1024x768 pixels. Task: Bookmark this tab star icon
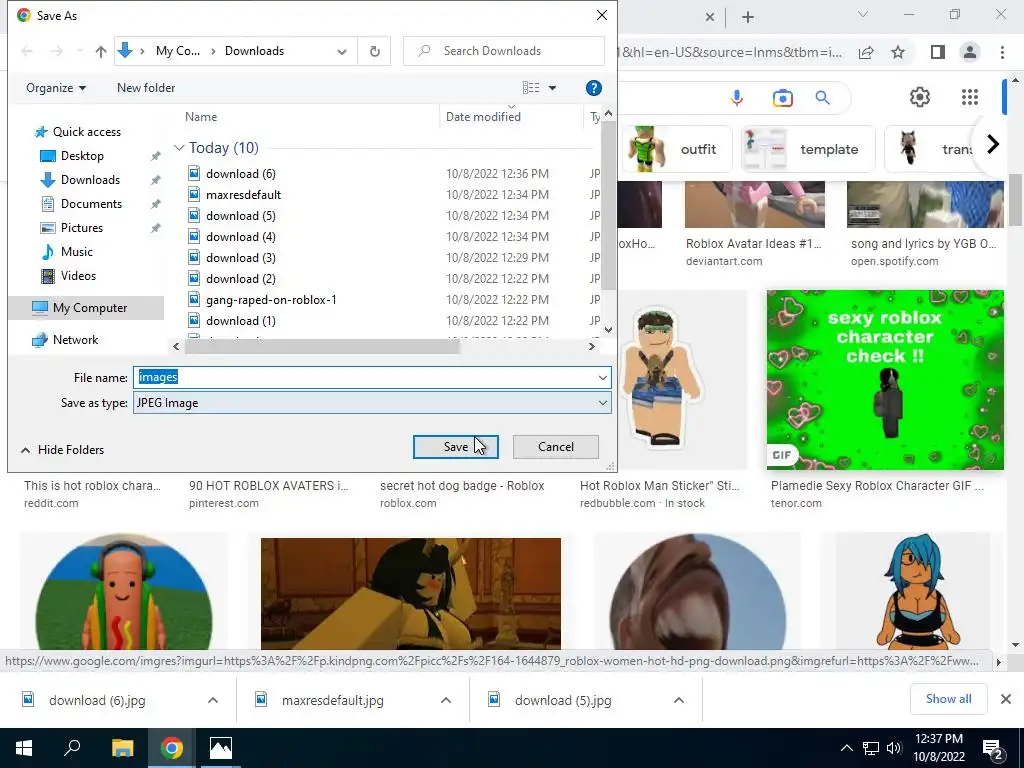(898, 52)
